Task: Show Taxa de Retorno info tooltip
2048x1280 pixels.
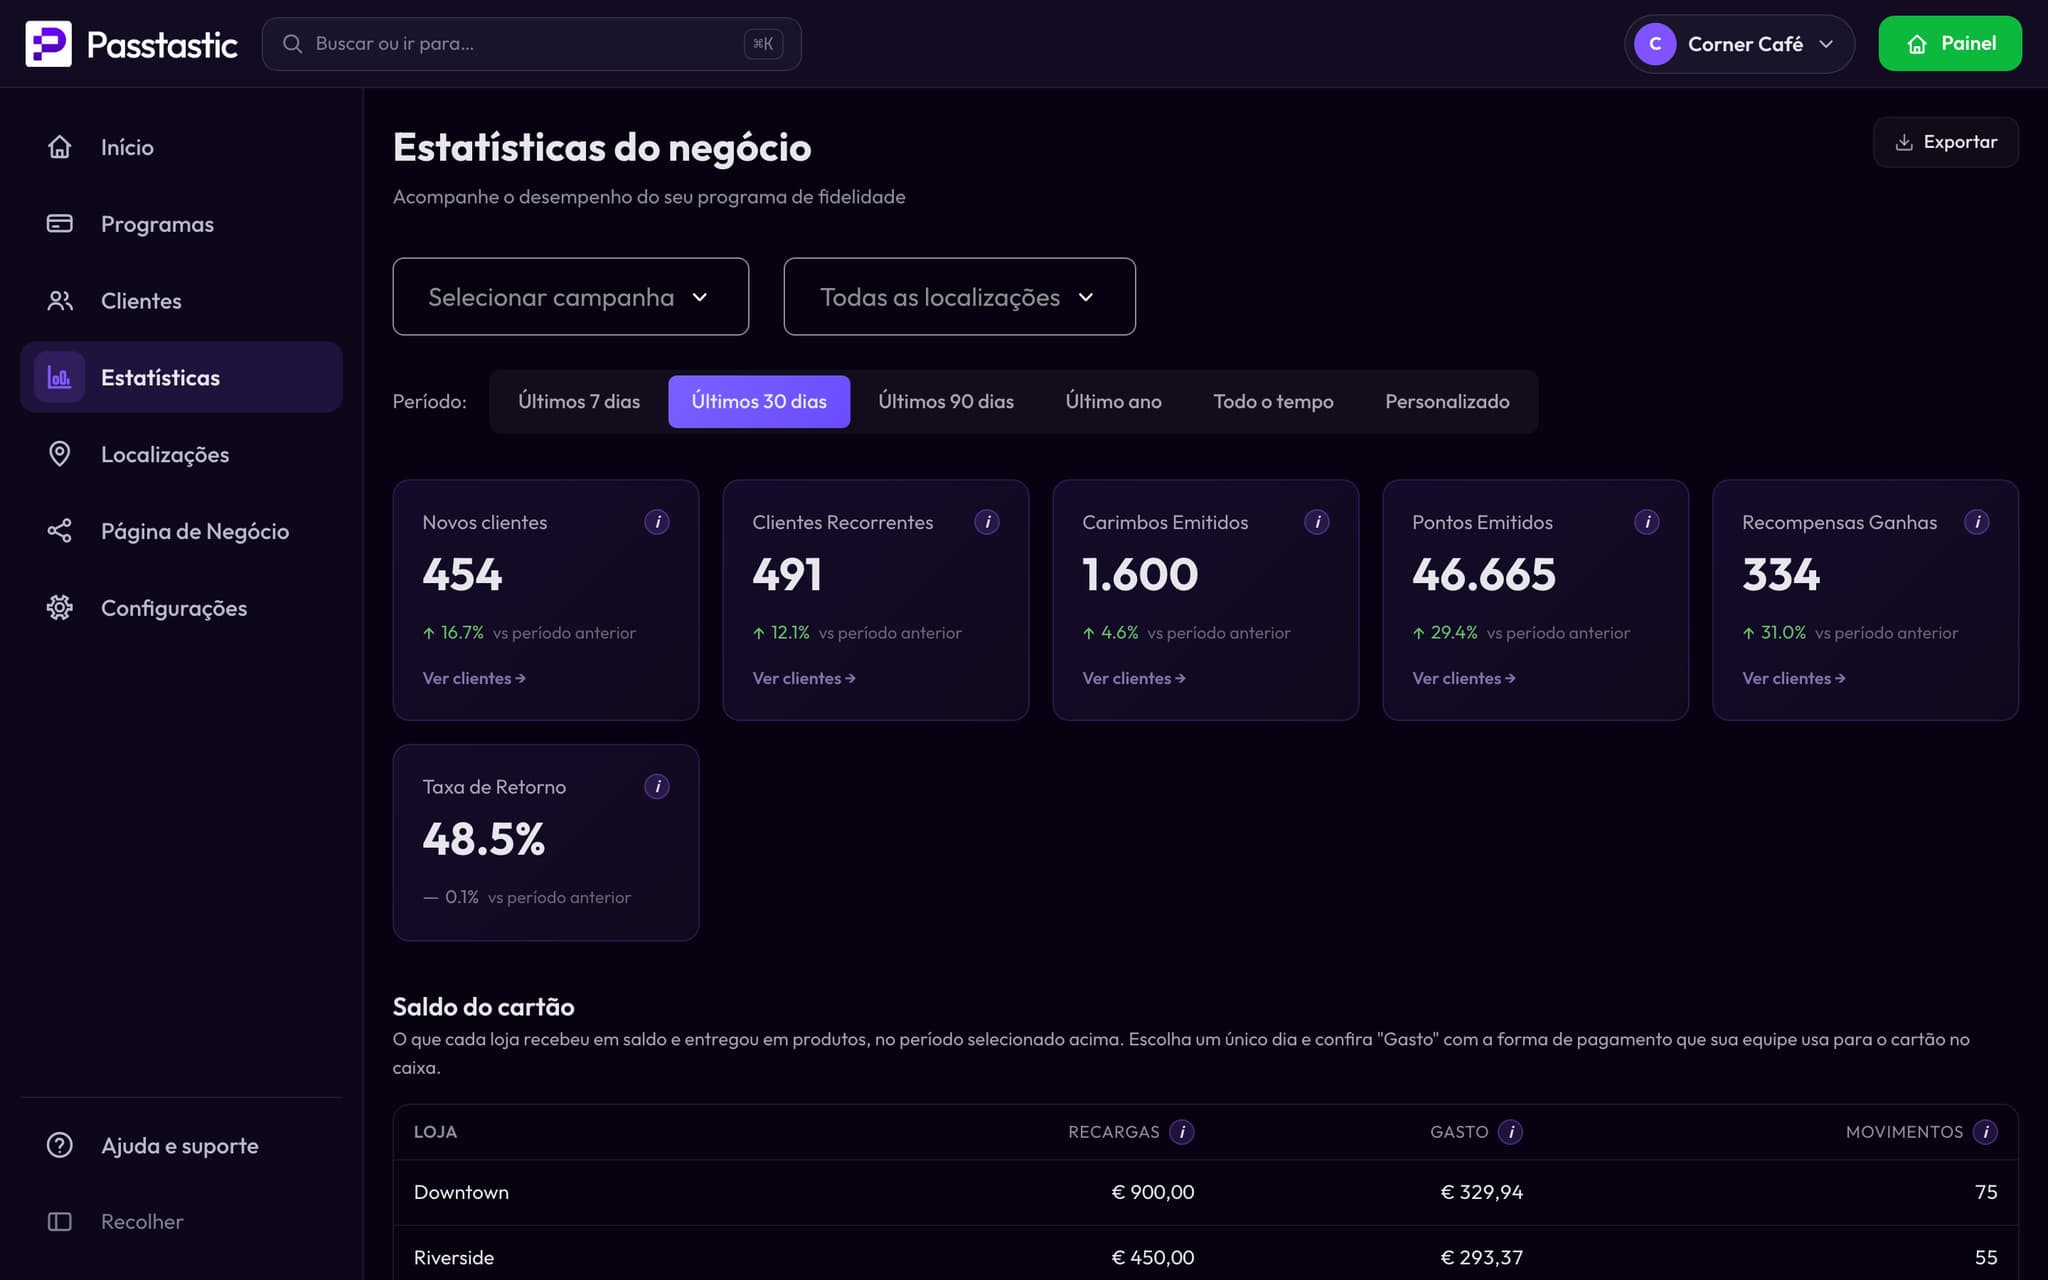Action: click(x=657, y=787)
